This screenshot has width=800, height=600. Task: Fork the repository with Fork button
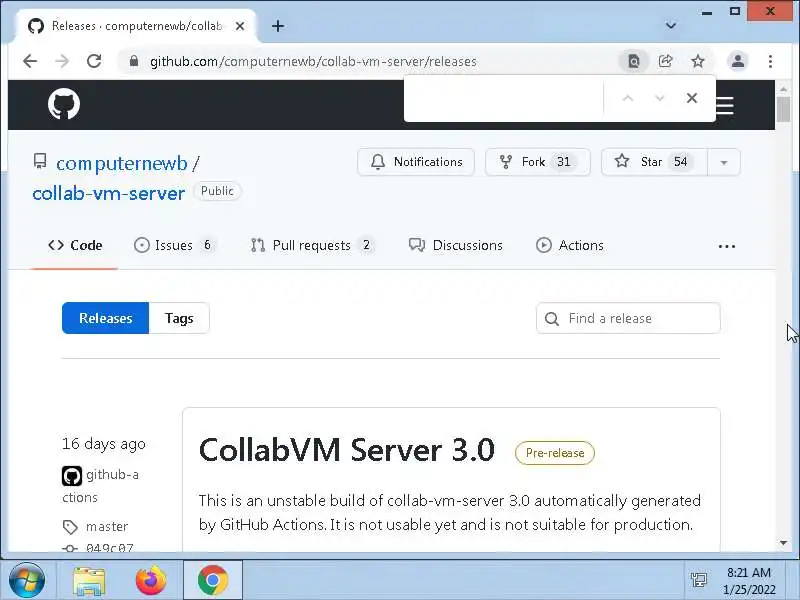(538, 162)
